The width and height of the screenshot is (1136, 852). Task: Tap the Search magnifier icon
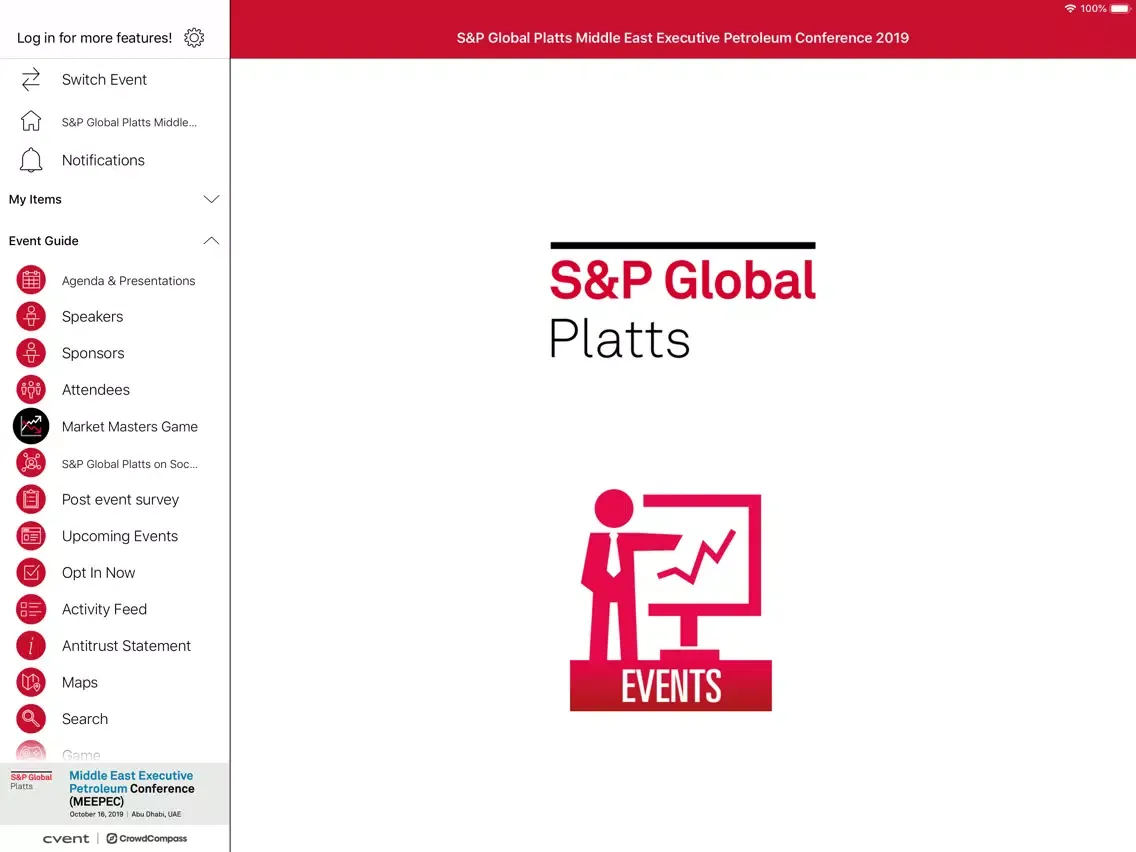(x=31, y=719)
